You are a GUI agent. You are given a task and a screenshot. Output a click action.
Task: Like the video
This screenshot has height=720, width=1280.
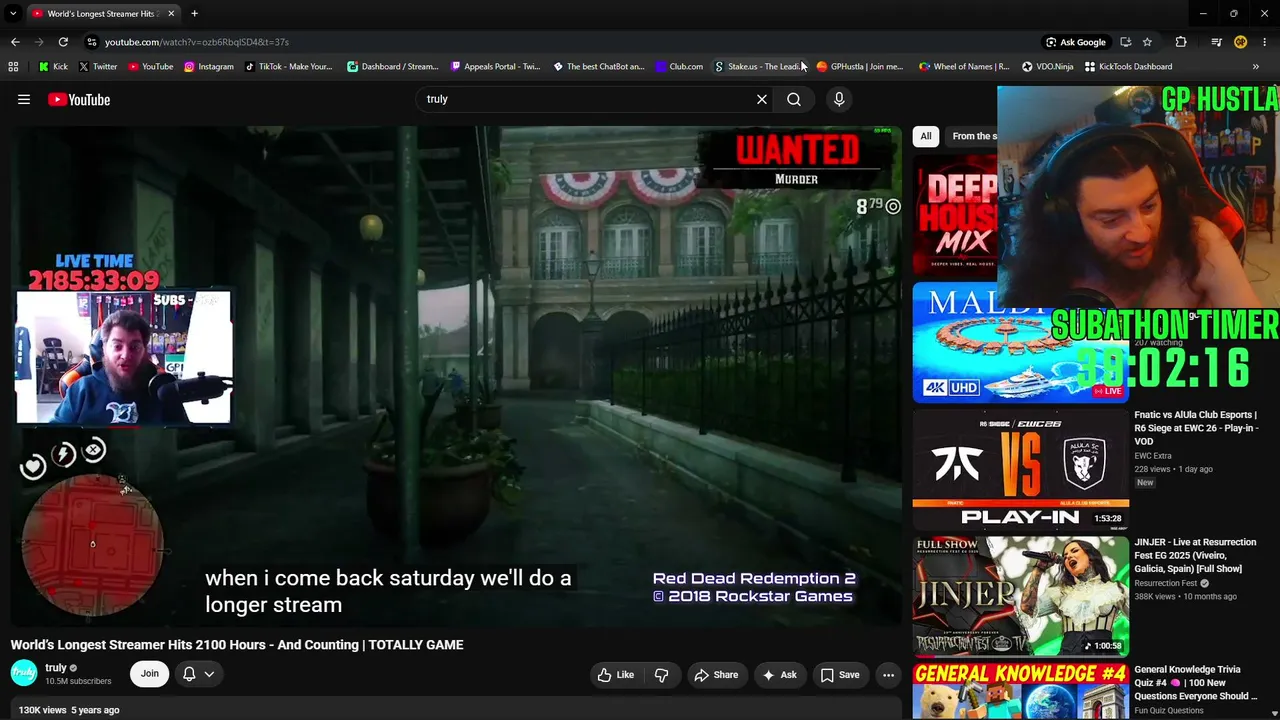pyautogui.click(x=616, y=675)
